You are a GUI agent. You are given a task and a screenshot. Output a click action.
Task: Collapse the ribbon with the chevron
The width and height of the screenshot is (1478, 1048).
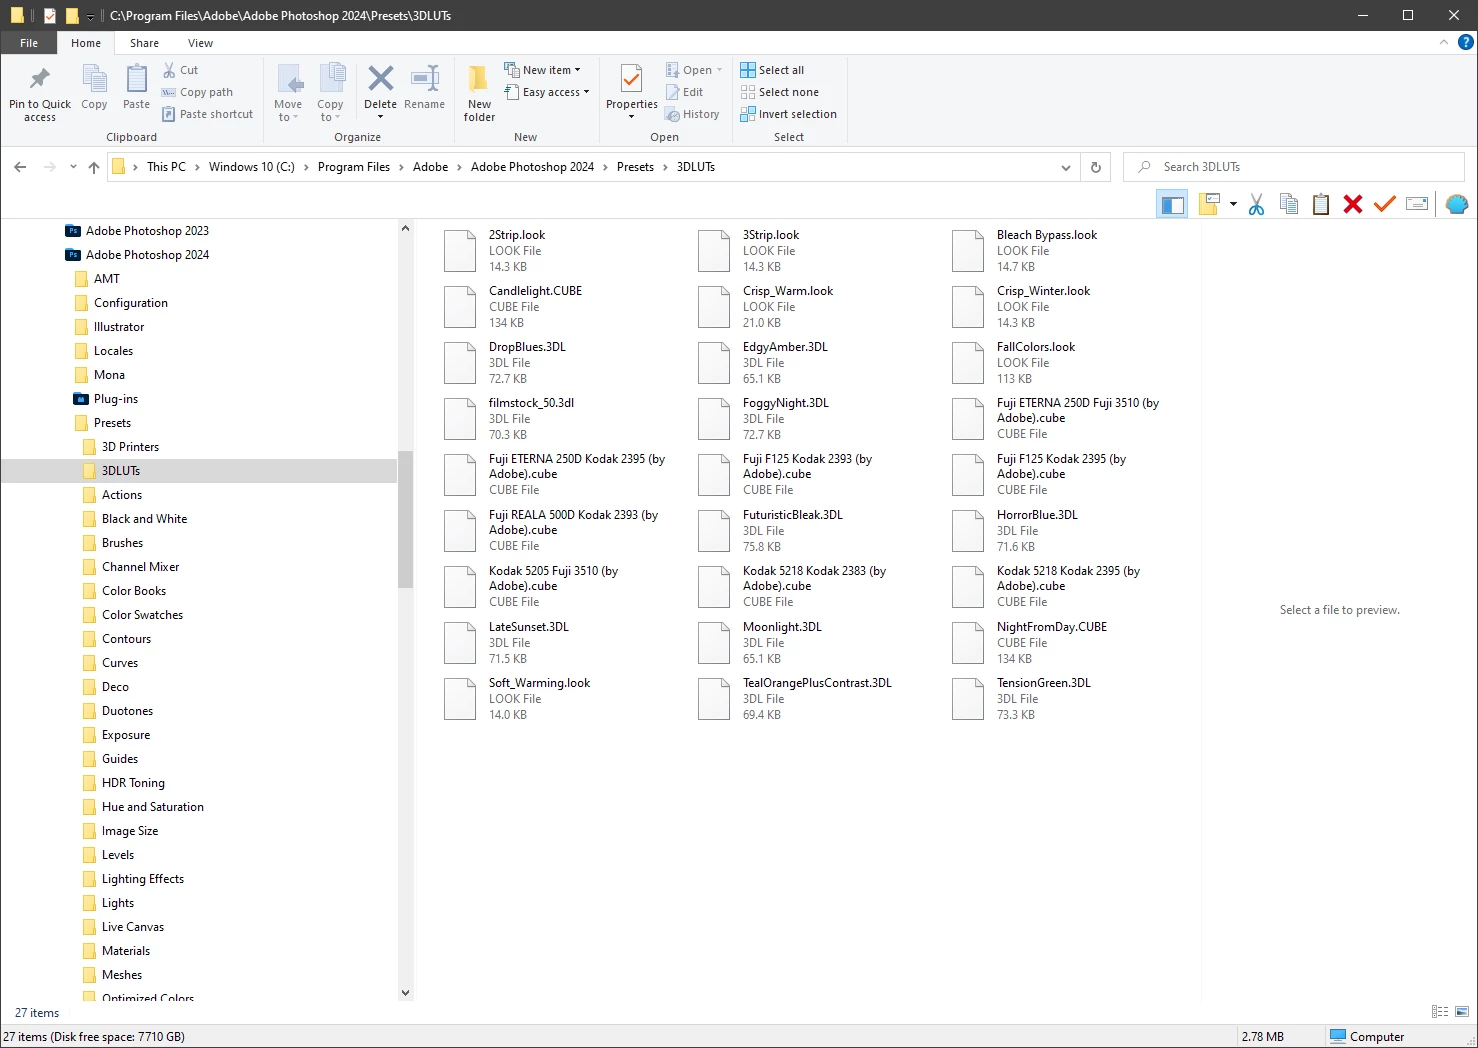(1443, 42)
